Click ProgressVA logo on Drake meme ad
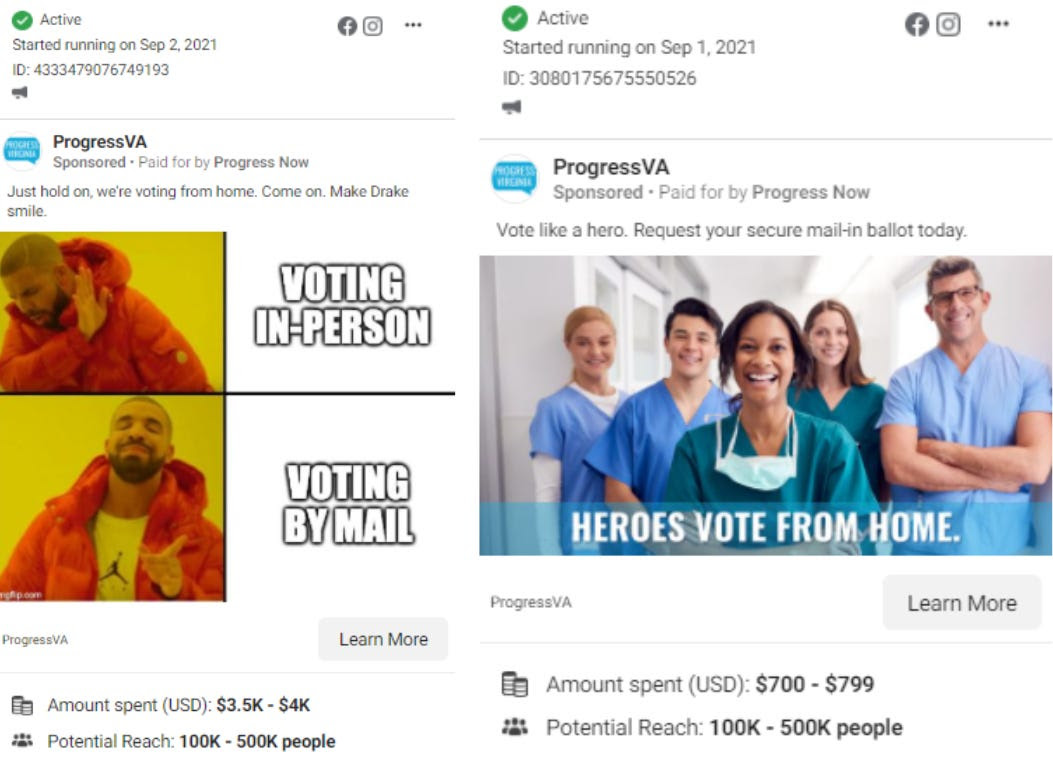 (x=21, y=150)
